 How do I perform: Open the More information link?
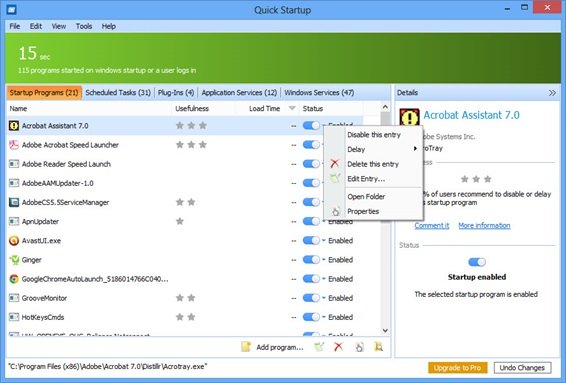484,226
